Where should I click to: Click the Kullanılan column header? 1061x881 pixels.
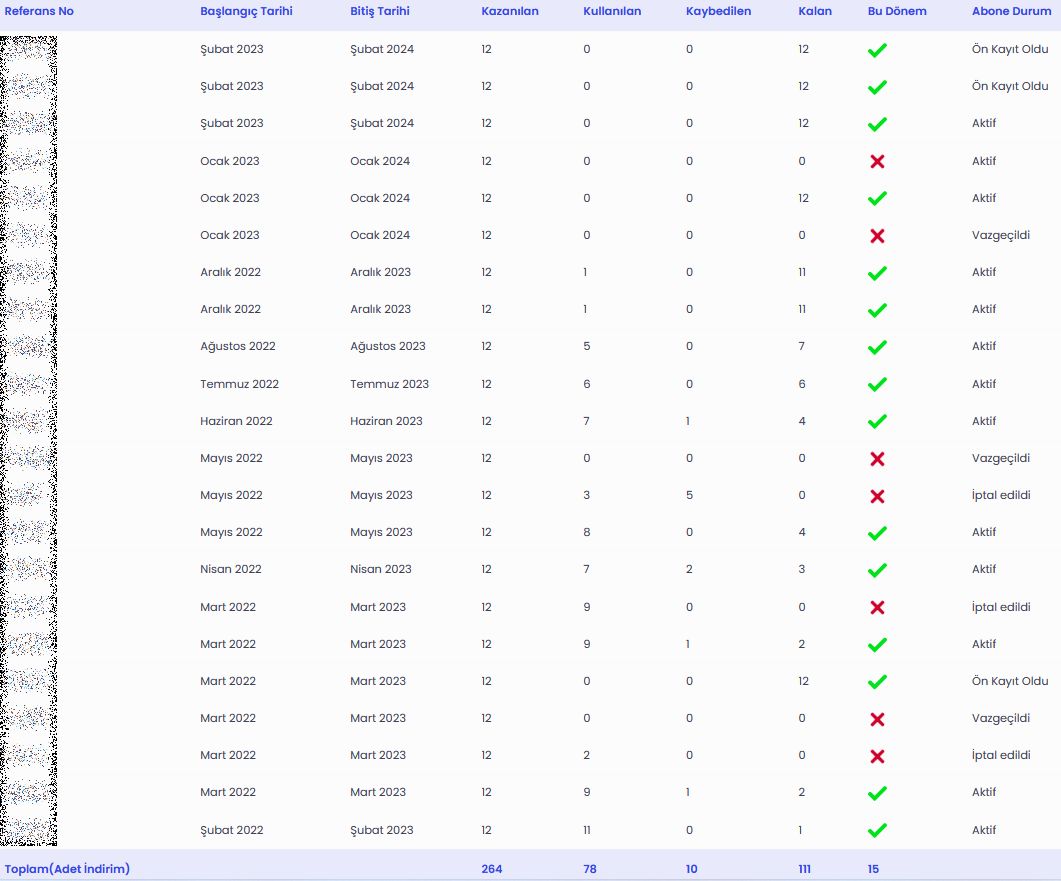tap(612, 11)
